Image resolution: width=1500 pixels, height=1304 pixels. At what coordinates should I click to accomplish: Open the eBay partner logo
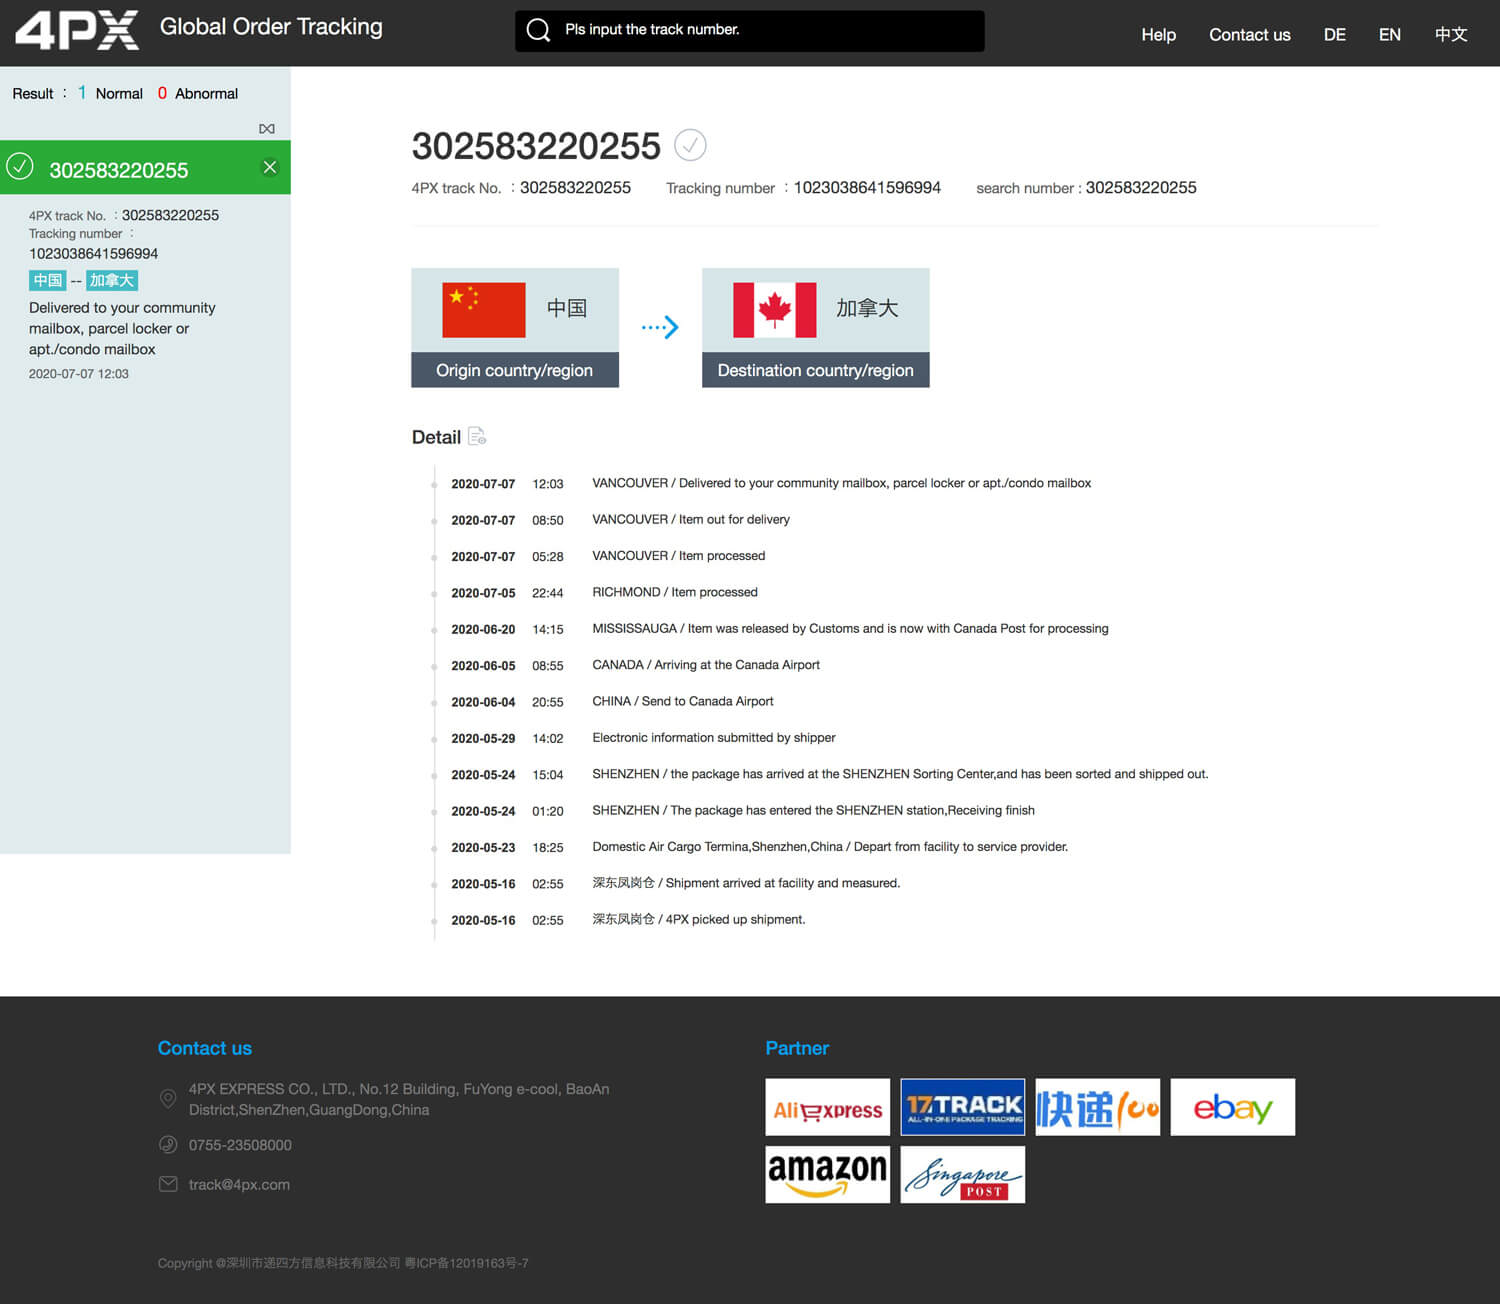pos(1233,1107)
